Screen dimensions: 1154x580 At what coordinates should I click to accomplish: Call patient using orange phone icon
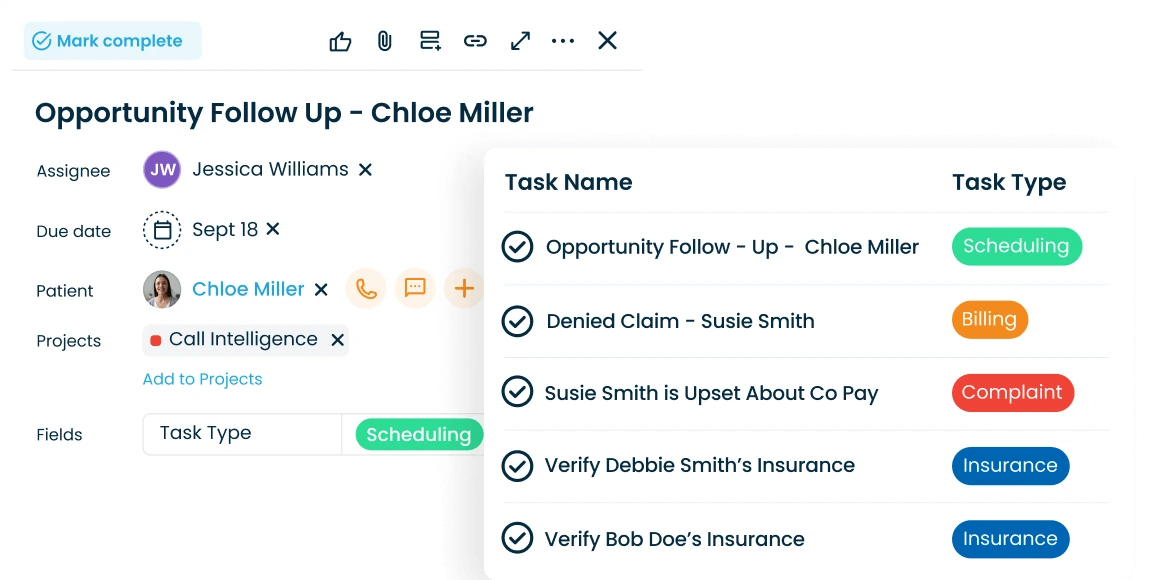click(x=366, y=290)
